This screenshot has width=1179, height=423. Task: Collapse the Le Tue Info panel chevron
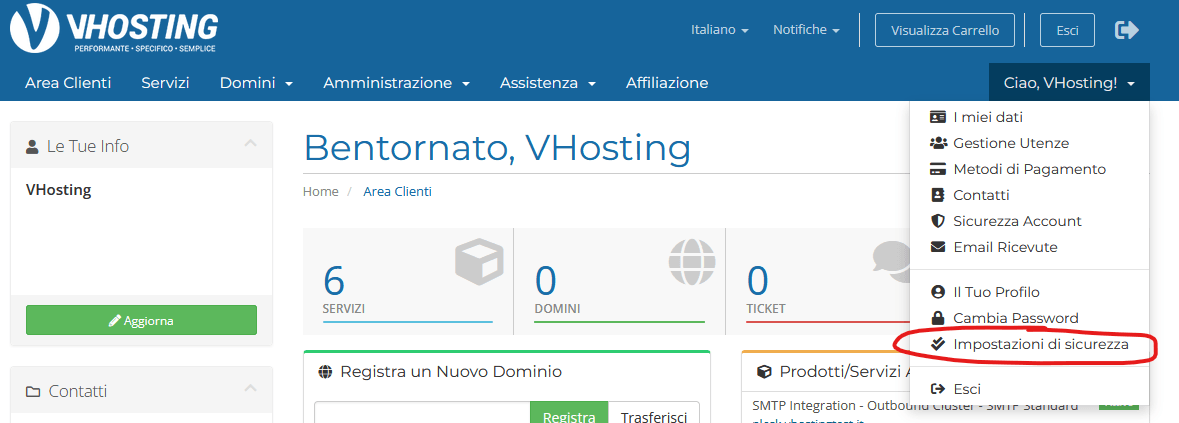click(x=250, y=144)
